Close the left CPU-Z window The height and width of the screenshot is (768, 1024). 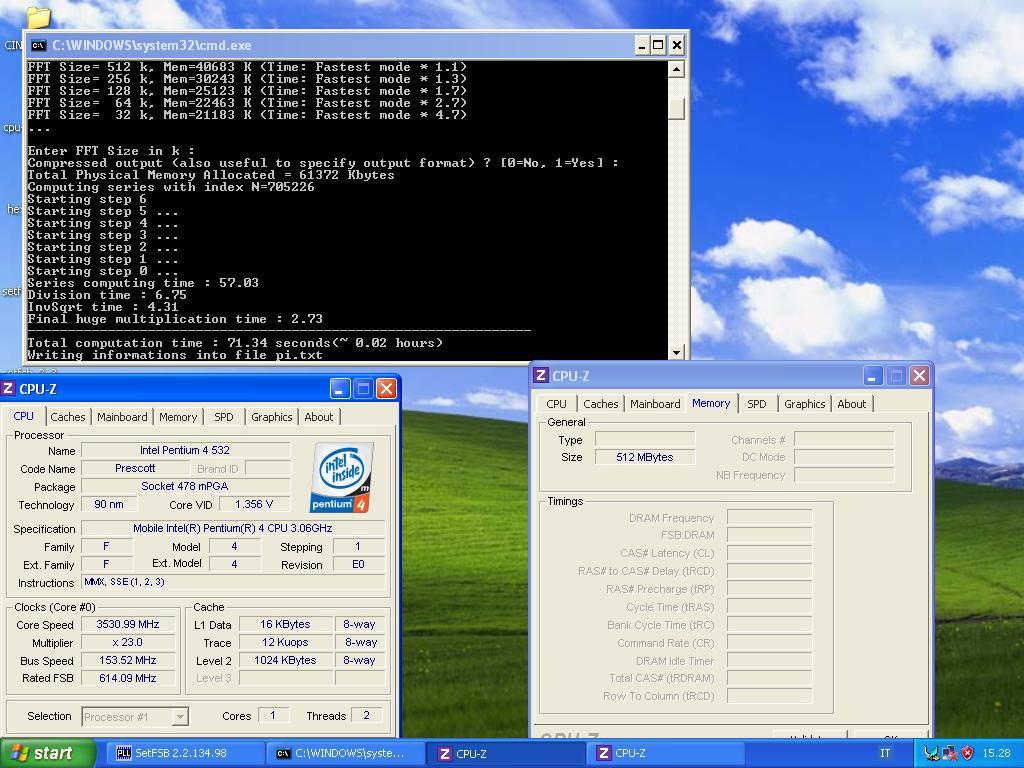coord(386,389)
